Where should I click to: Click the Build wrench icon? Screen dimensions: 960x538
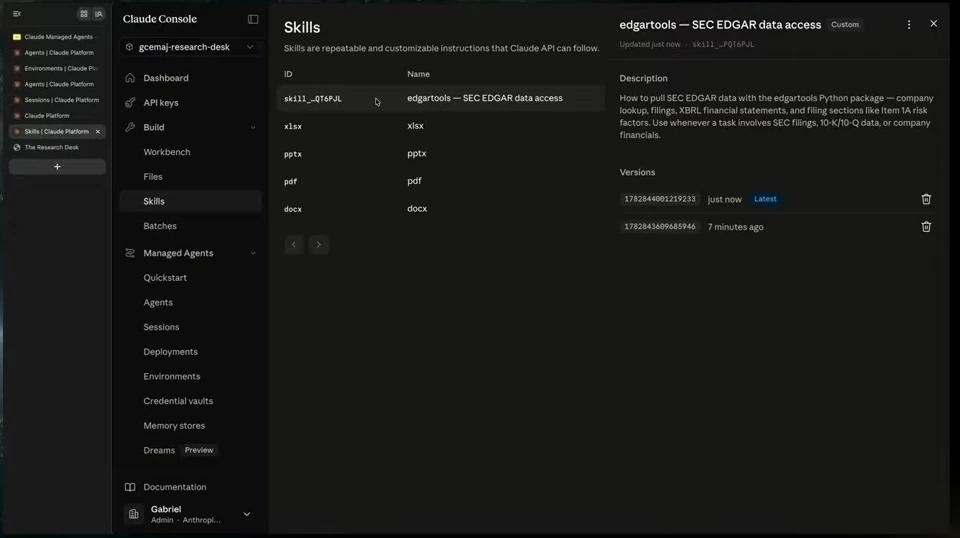(x=130, y=127)
